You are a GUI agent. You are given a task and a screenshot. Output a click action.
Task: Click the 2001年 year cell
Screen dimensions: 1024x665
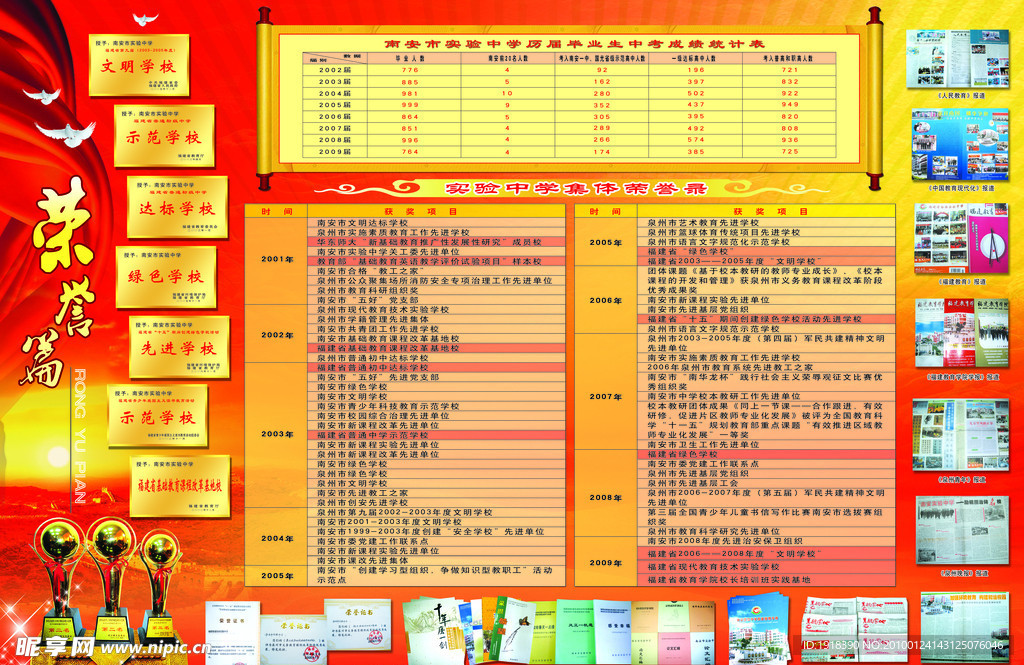276,259
